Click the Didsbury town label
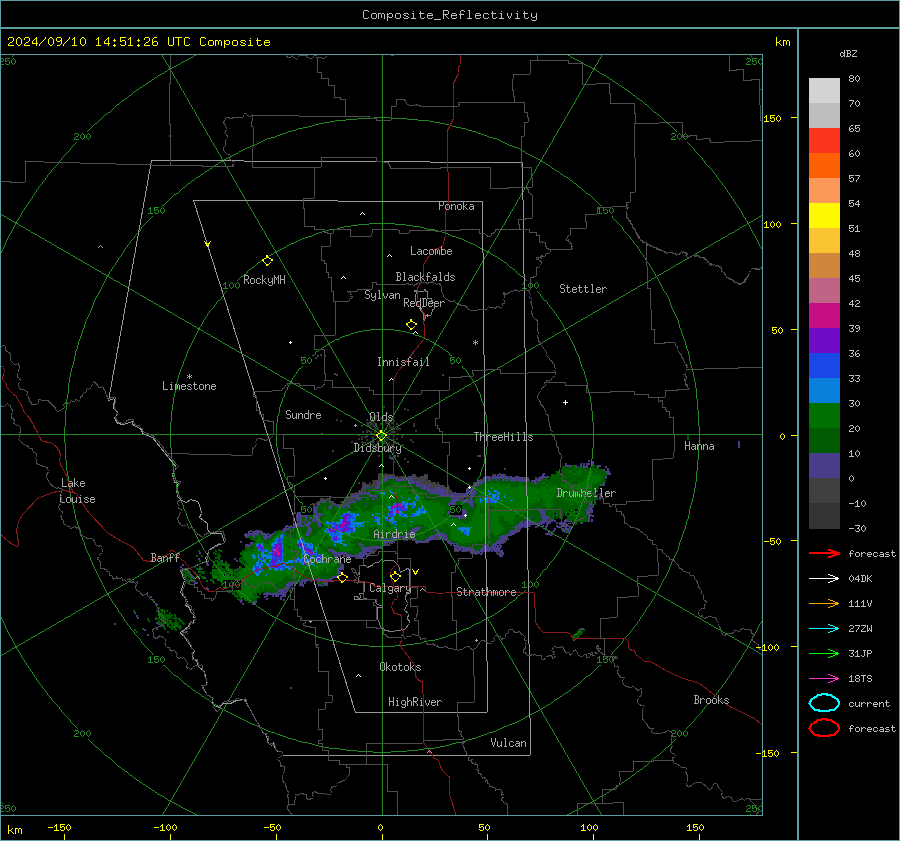 tap(378, 448)
